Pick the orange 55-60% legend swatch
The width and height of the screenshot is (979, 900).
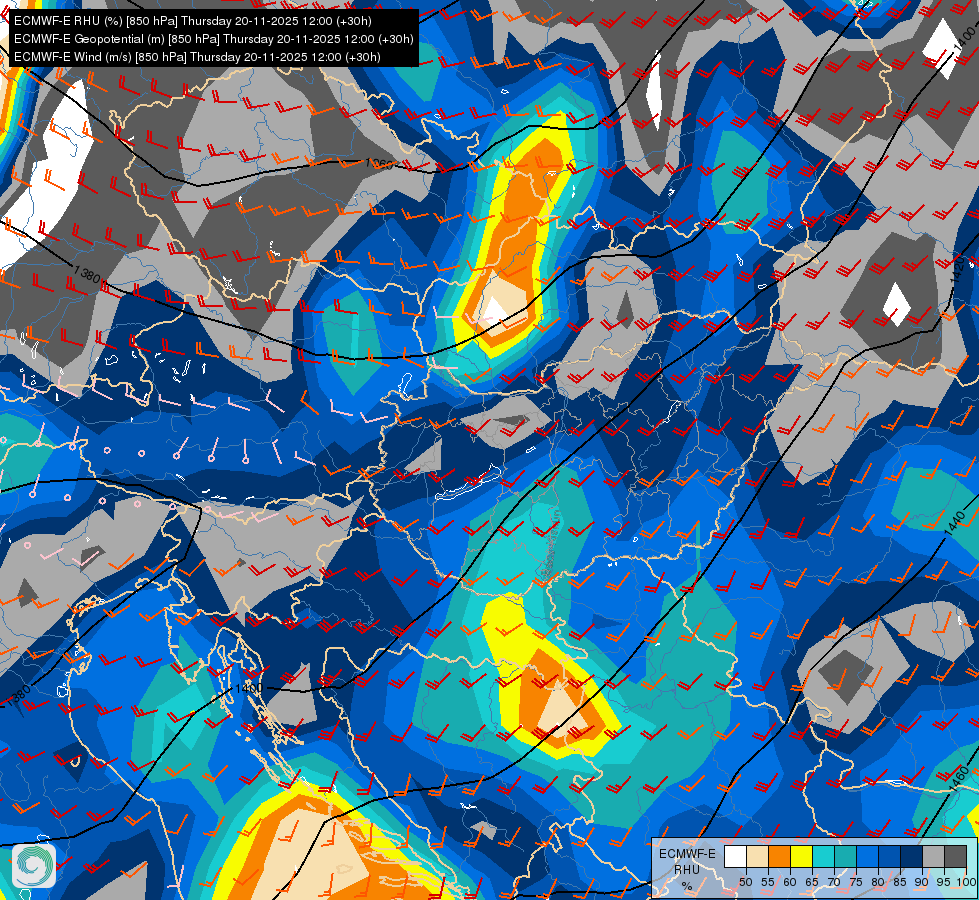point(780,856)
